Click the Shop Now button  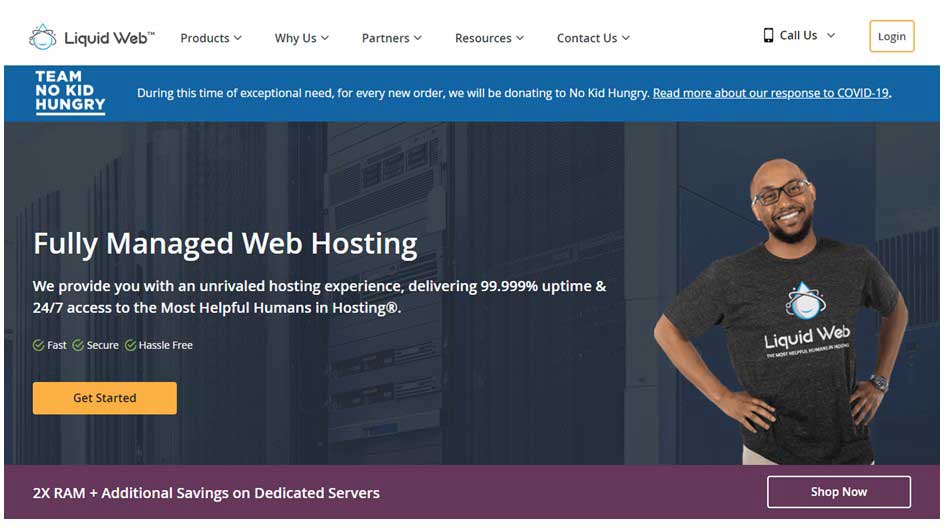[x=839, y=492]
